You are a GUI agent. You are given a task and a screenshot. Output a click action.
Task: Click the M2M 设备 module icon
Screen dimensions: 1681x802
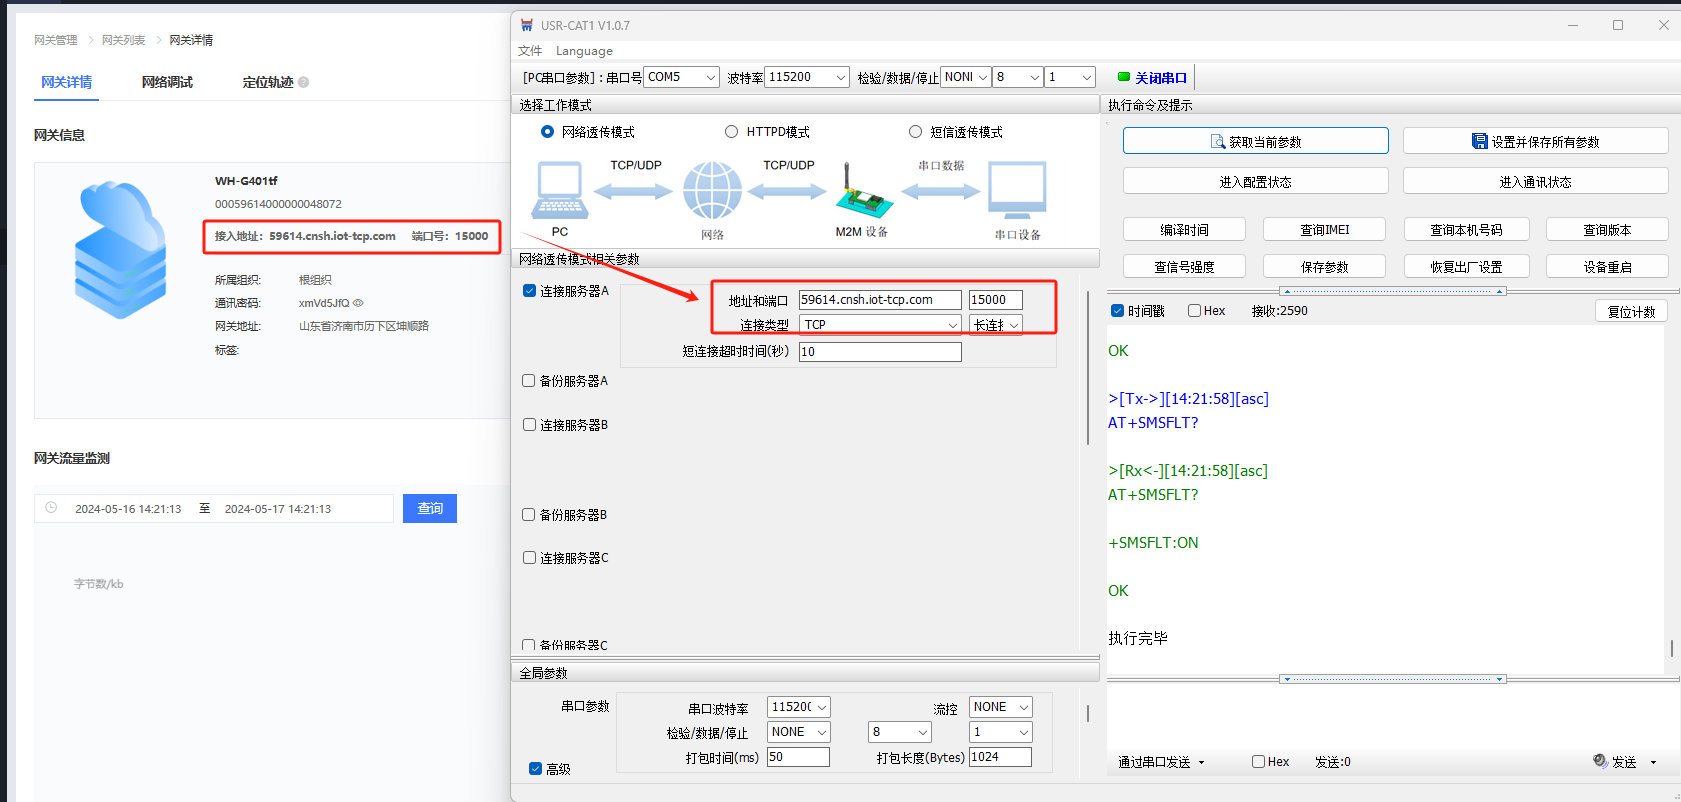coord(863,190)
